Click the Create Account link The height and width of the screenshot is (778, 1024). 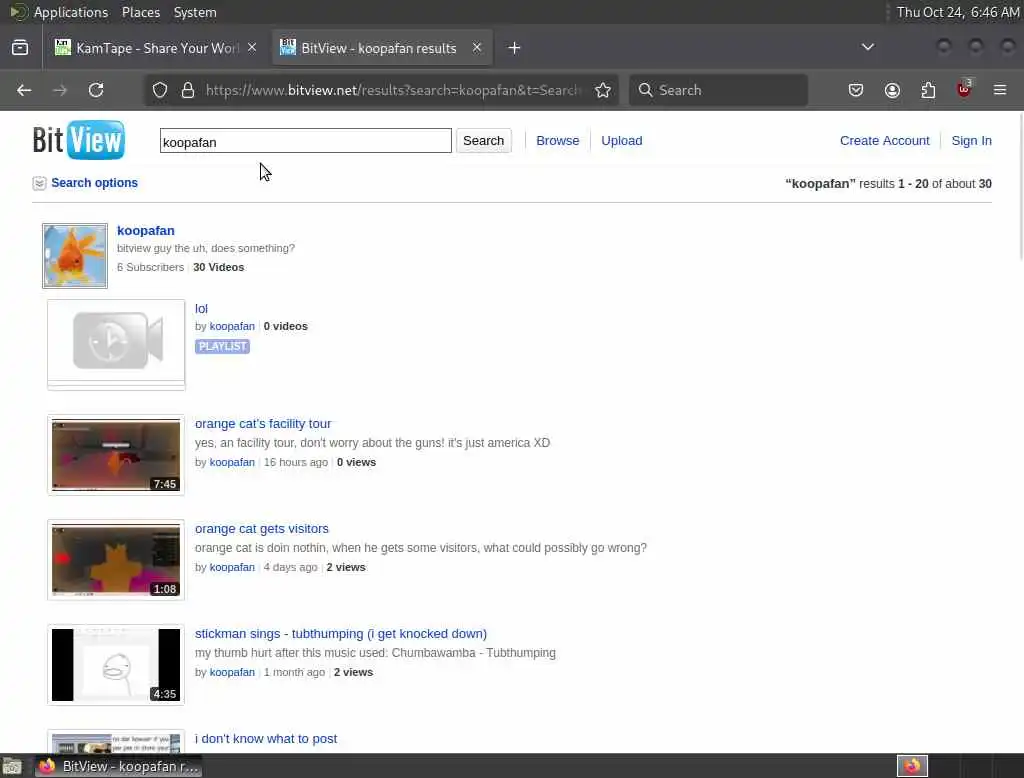[x=884, y=140]
